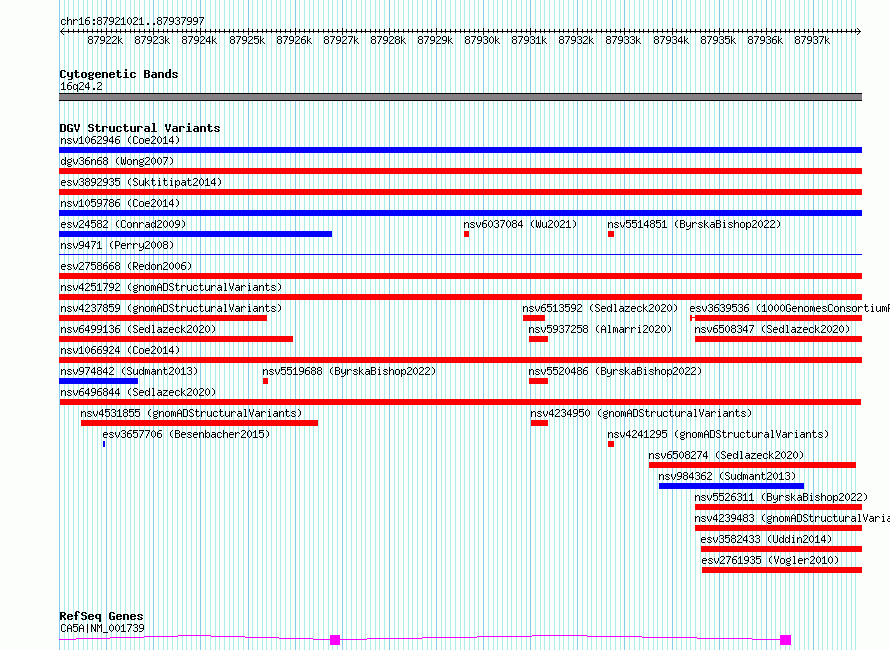Open variant nsv6496844 (Sedlazeck2020)
Image resolution: width=890 pixels, height=650 pixels.
point(138,392)
